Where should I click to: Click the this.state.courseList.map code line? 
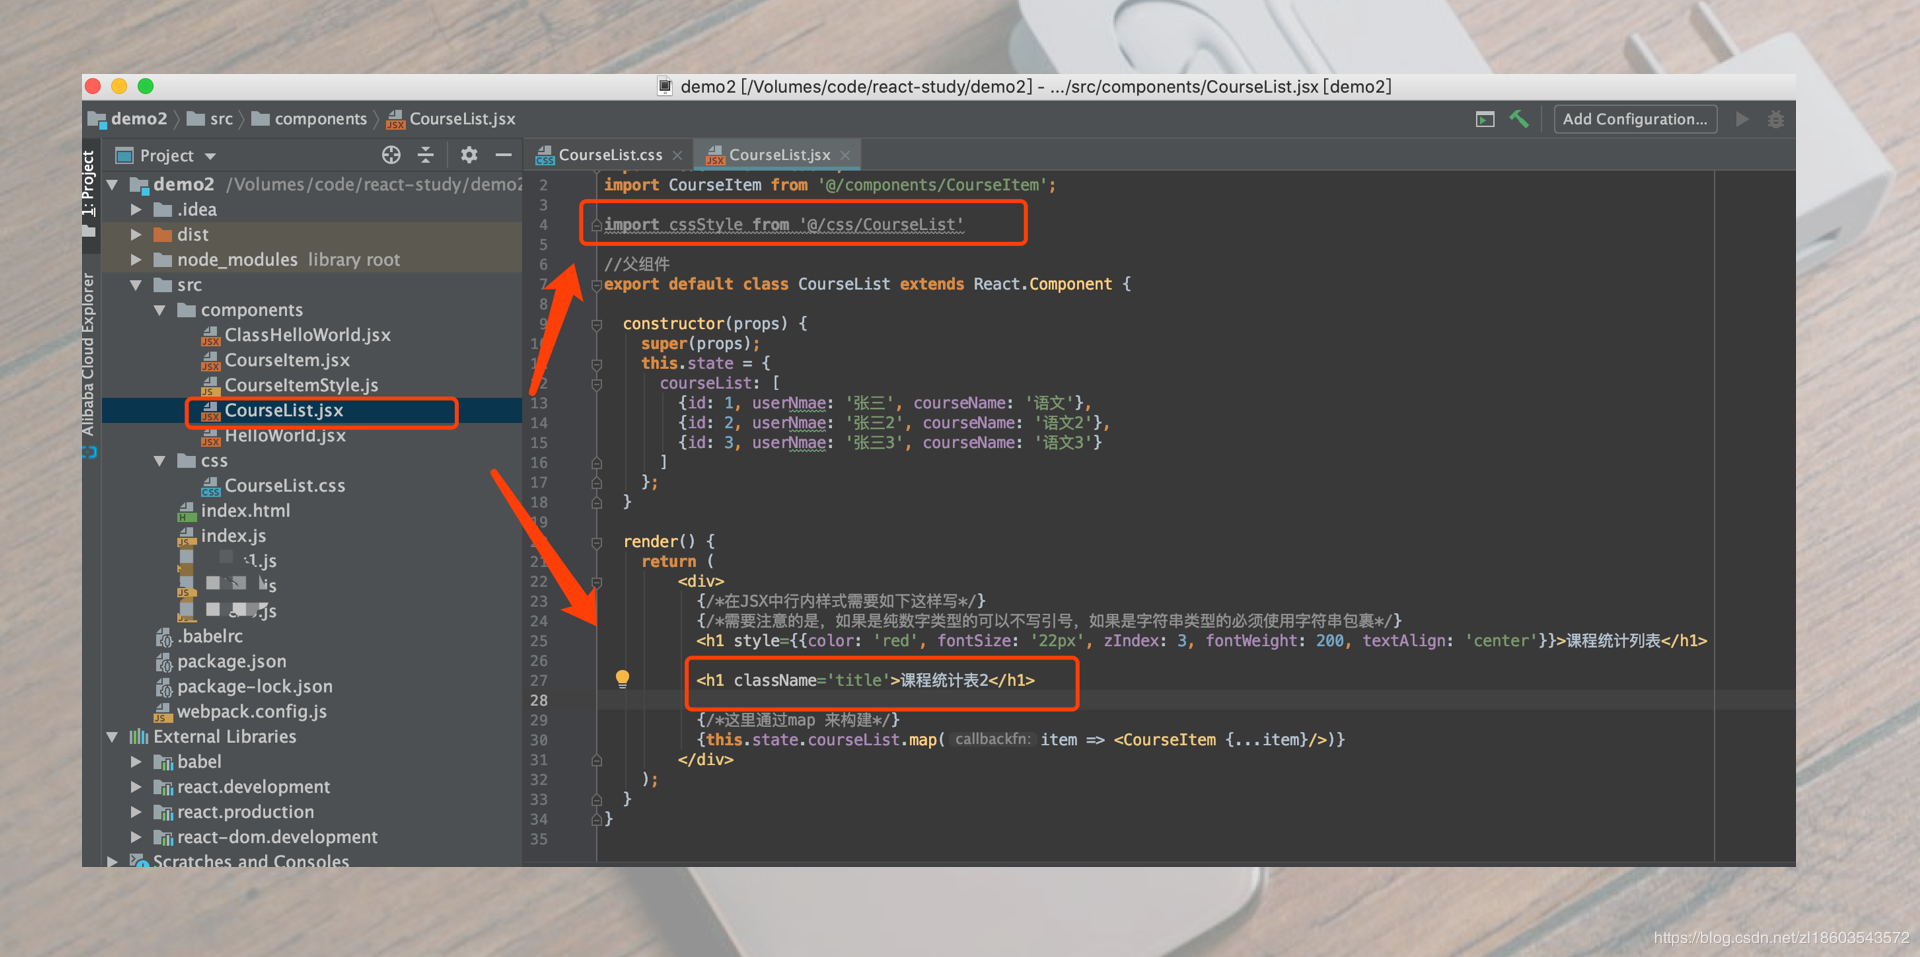point(1021,740)
